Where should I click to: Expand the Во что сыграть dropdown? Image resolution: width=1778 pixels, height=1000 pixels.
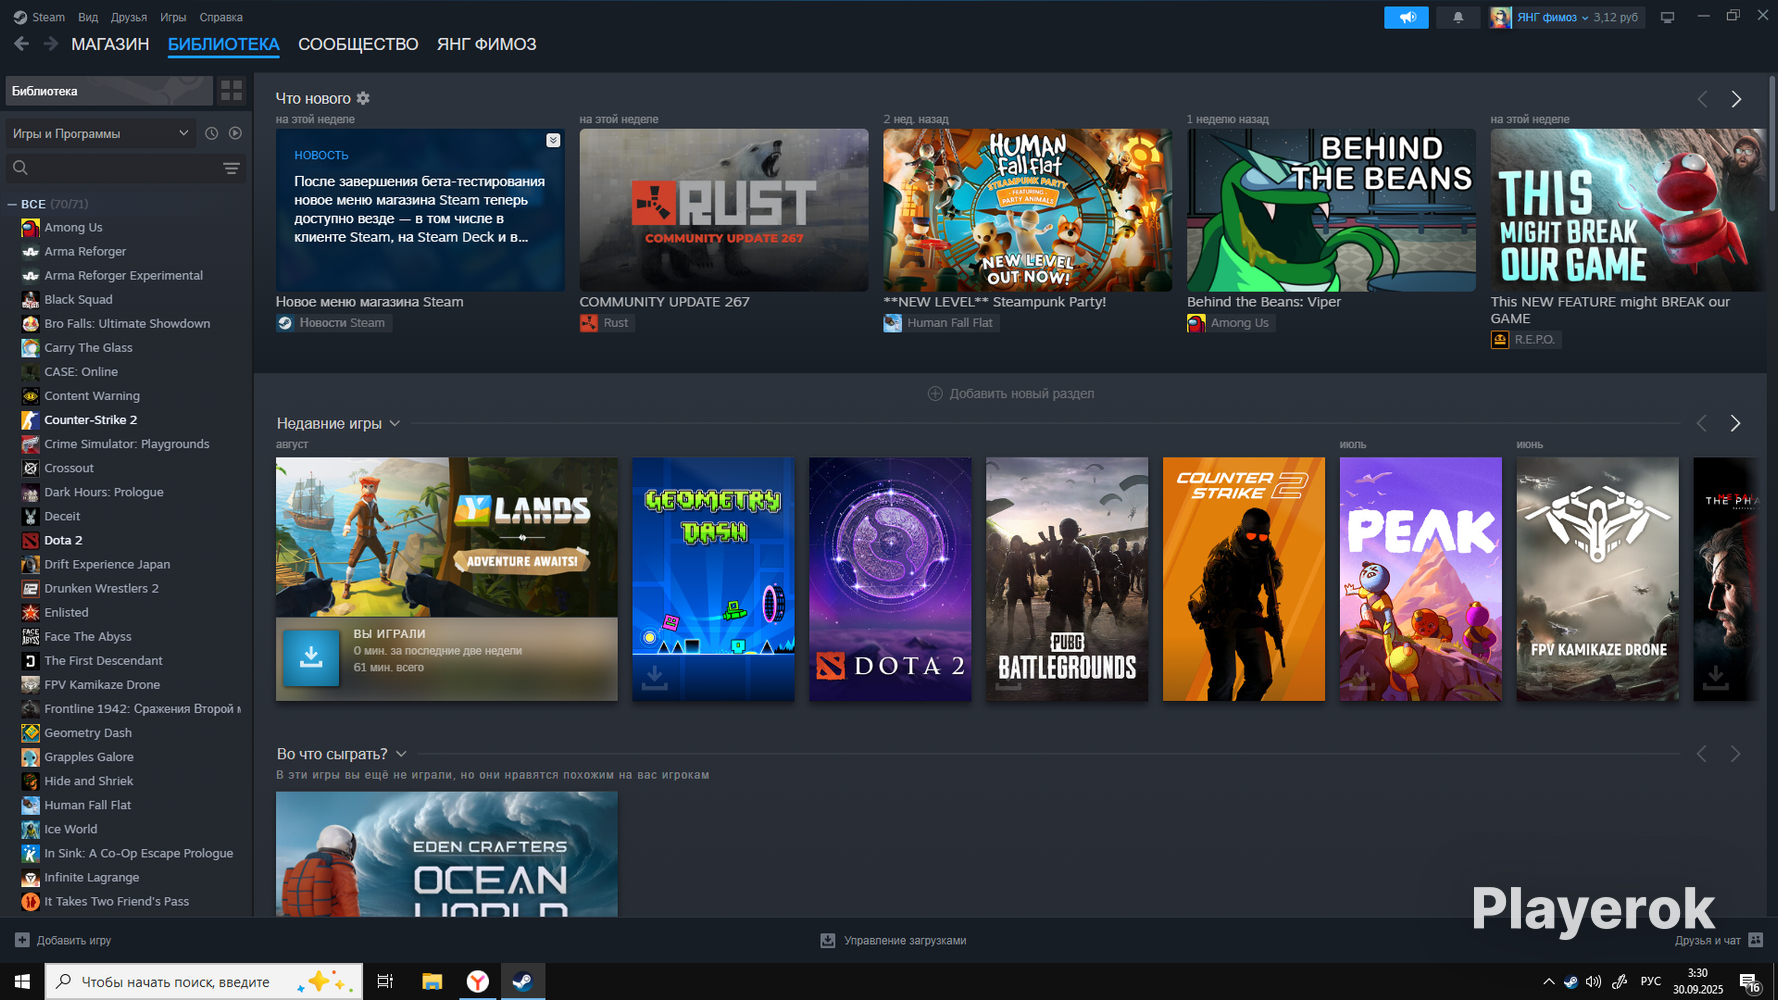pos(401,754)
